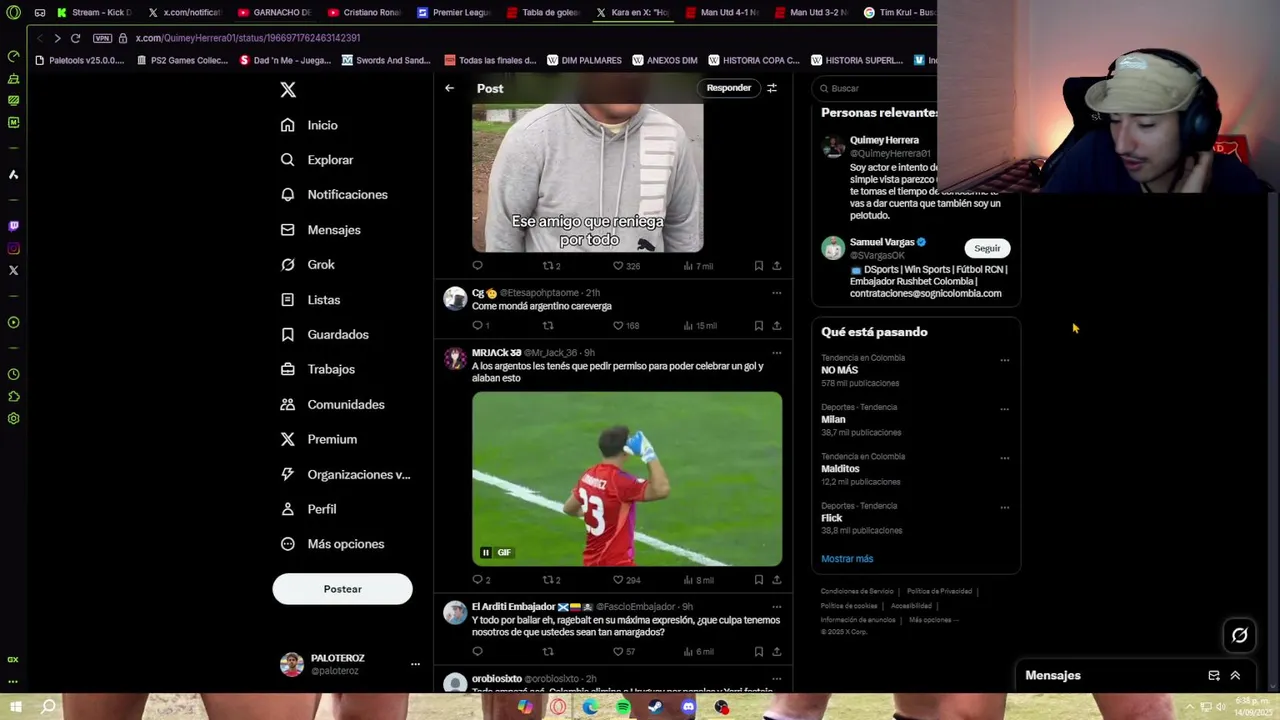Open Steam from the Windows taskbar
Viewport: 1280px width, 720px height.
point(655,707)
